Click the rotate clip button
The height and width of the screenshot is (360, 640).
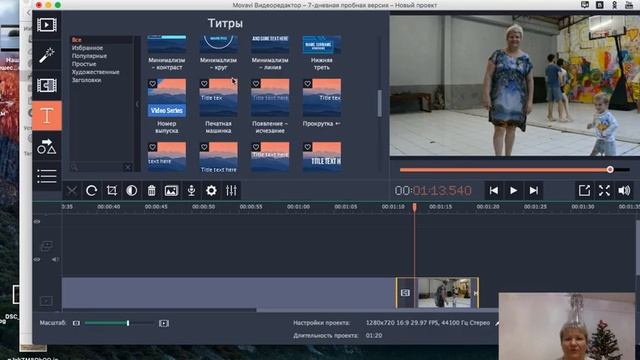coord(91,191)
